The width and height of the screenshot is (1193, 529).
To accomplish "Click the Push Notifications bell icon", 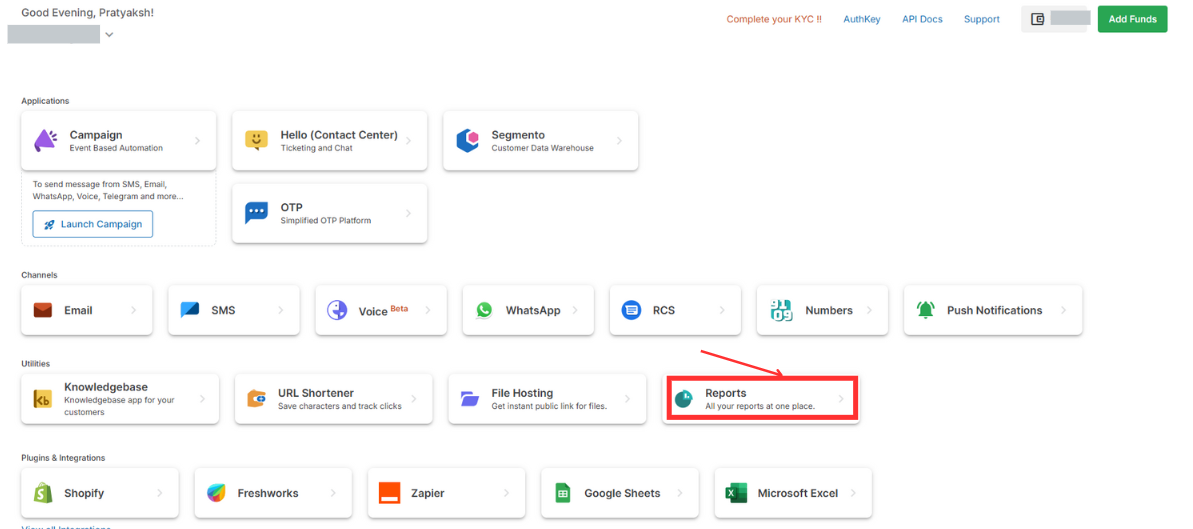I will point(926,311).
